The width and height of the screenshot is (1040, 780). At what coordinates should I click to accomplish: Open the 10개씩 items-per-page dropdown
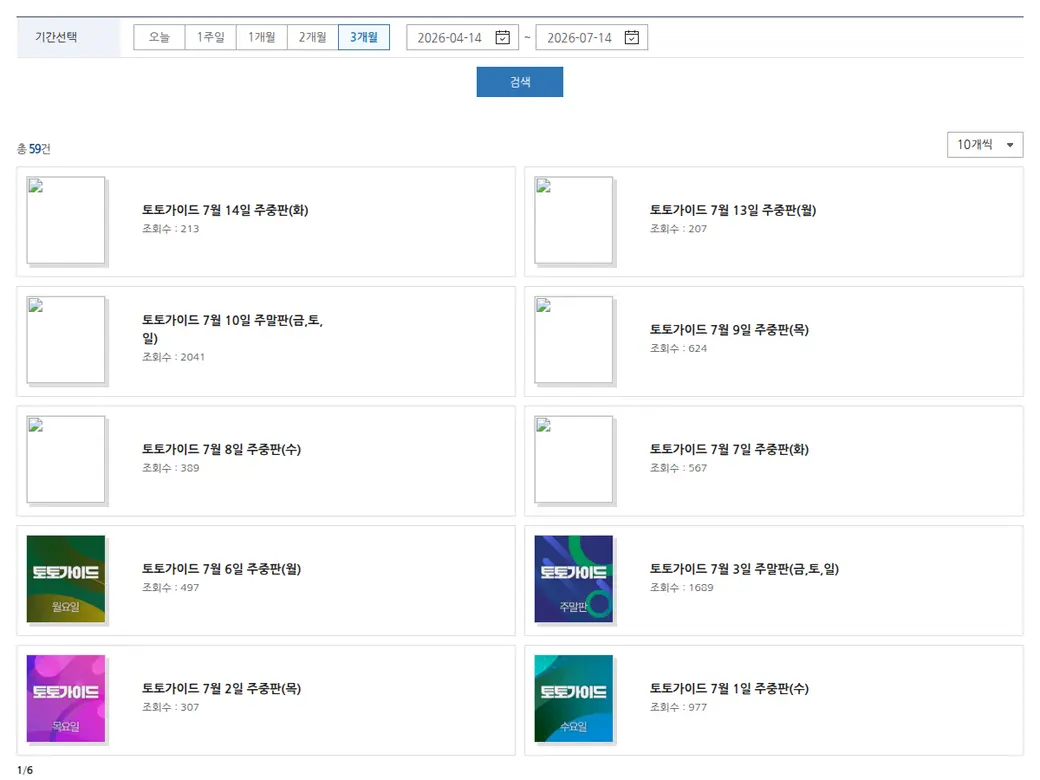coord(985,145)
